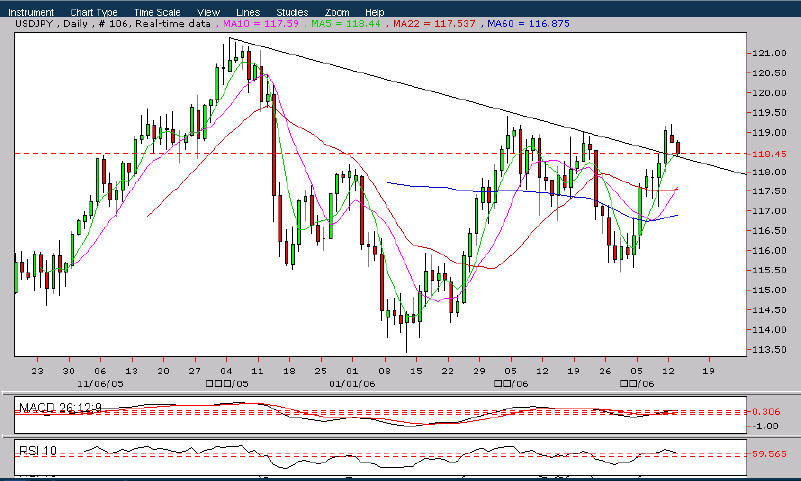
Task: Open the Lines menu
Action: (x=248, y=12)
